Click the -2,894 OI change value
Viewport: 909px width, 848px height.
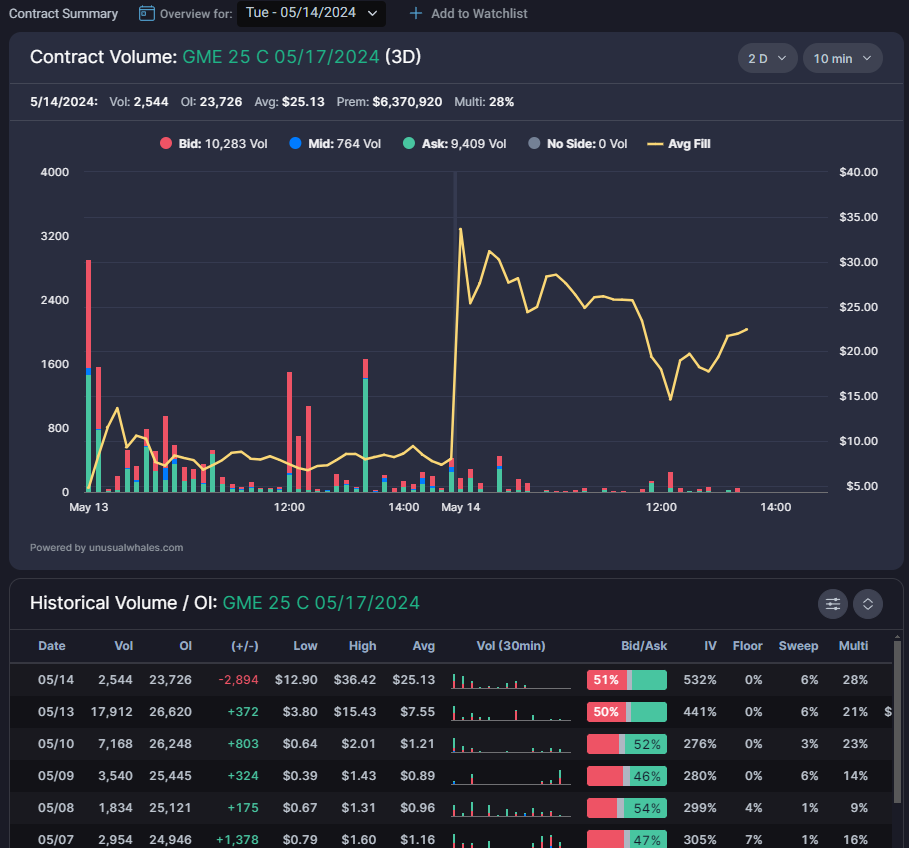238,680
